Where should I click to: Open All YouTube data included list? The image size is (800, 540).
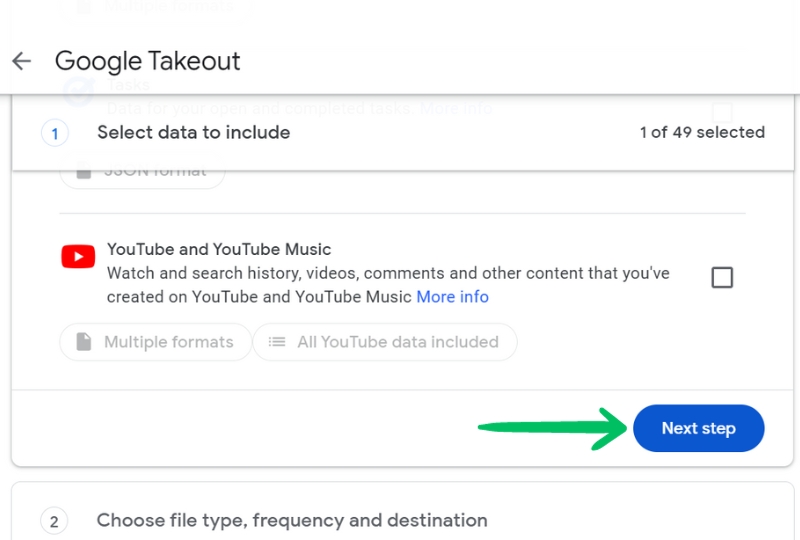click(385, 342)
